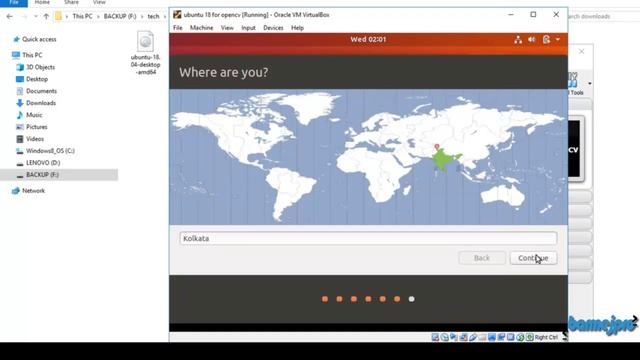The width and height of the screenshot is (640, 360).
Task: Click Explorer back arrow
Action: tap(9, 16)
